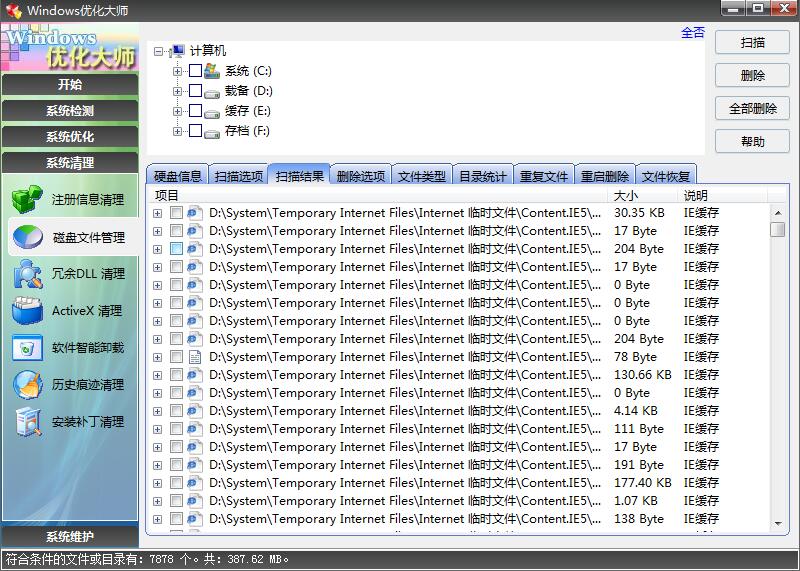
Task: Click the text document icon of 78 Byte row
Action: [x=194, y=357]
